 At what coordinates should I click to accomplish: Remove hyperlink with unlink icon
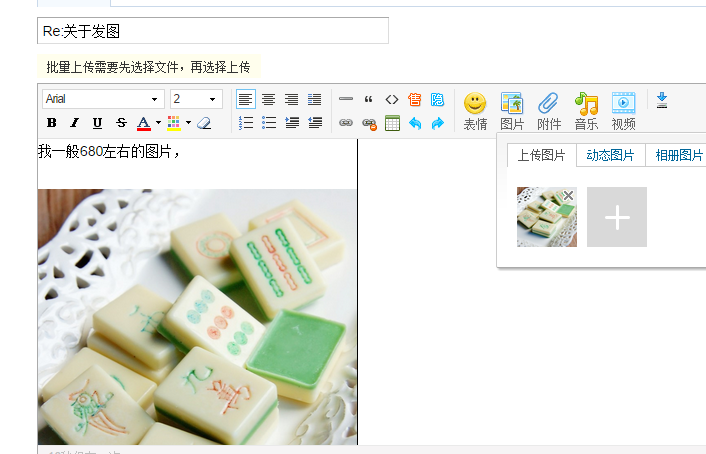tap(369, 123)
